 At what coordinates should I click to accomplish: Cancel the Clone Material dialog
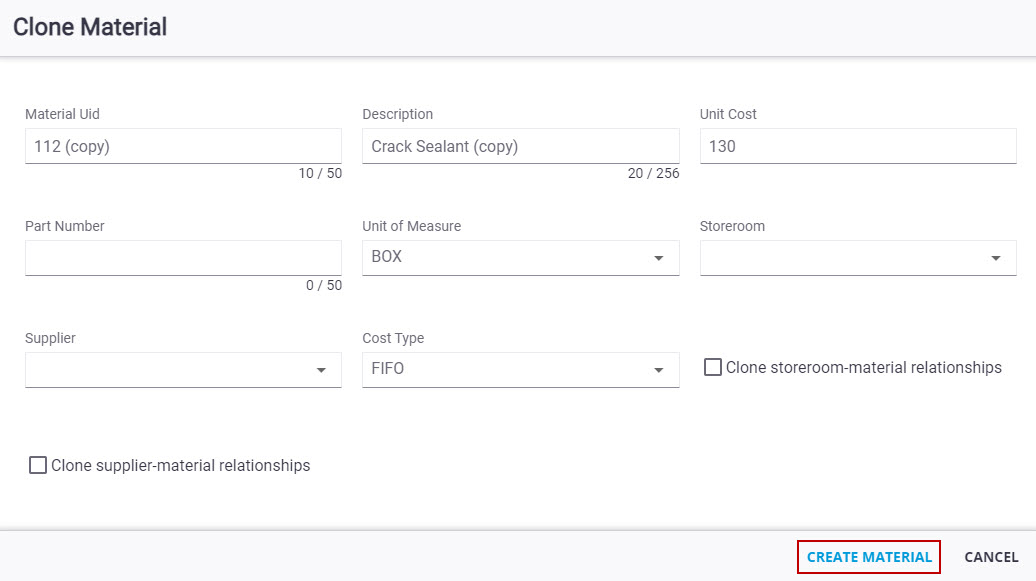991,557
